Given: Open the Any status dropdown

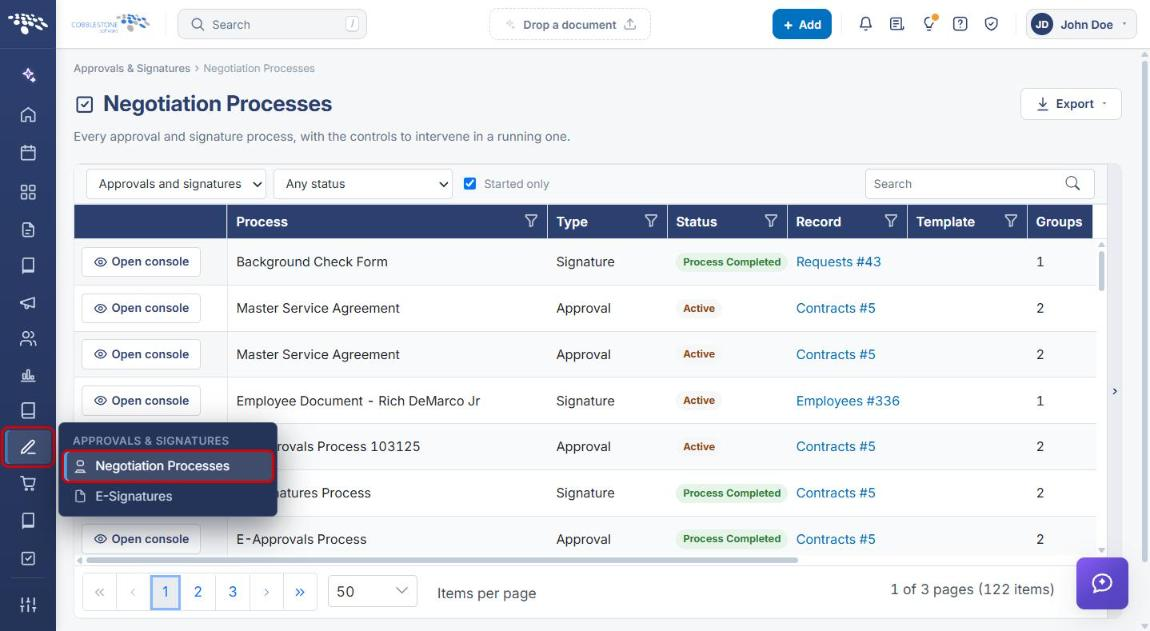Looking at the screenshot, I should pyautogui.click(x=363, y=183).
